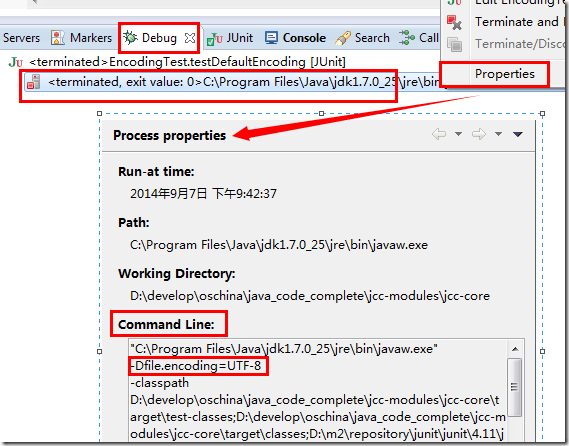569x446 pixels.
Task: Select the terminated javaw.exe process row
Action: [x=232, y=82]
